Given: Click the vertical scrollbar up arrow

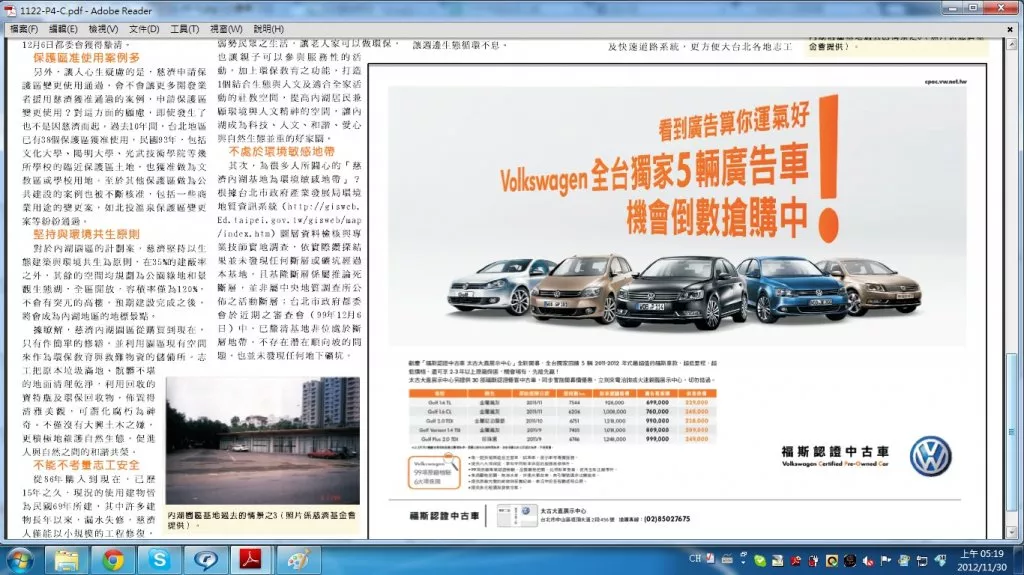Looking at the screenshot, I should (1012, 45).
